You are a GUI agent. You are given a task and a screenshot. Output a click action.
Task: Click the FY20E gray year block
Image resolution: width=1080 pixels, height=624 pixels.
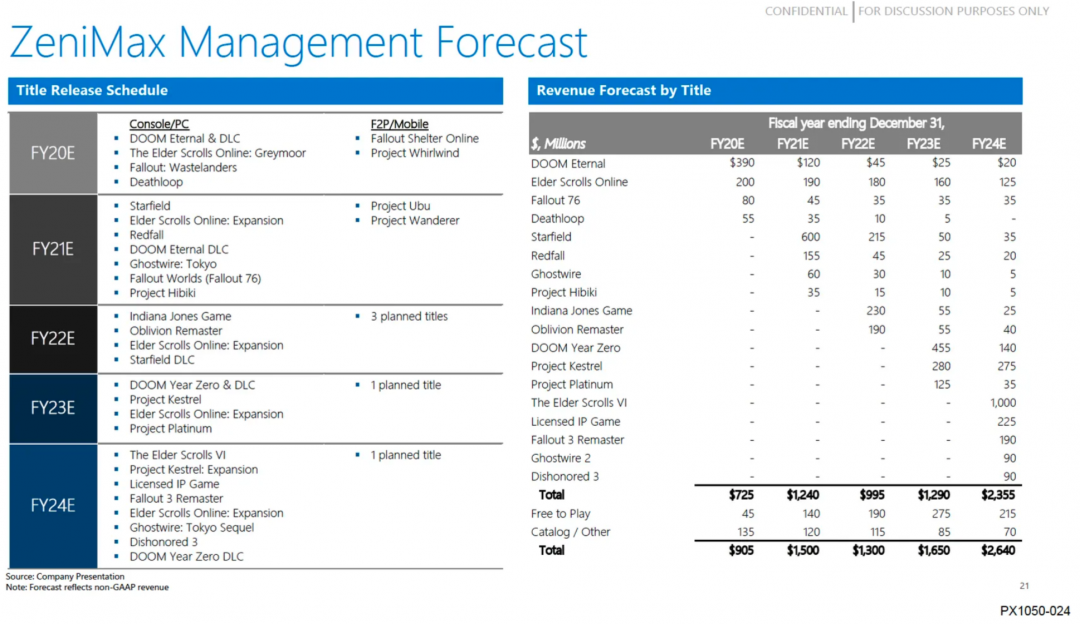pos(53,153)
